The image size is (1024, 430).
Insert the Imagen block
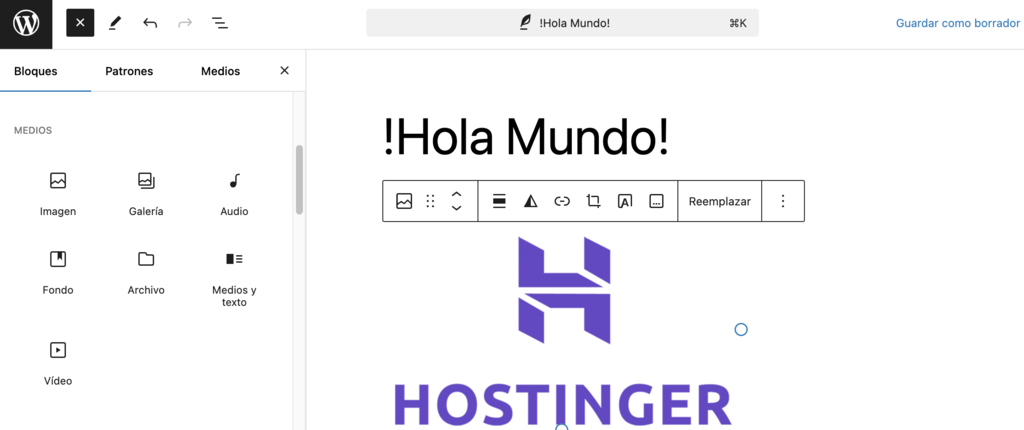coord(58,193)
